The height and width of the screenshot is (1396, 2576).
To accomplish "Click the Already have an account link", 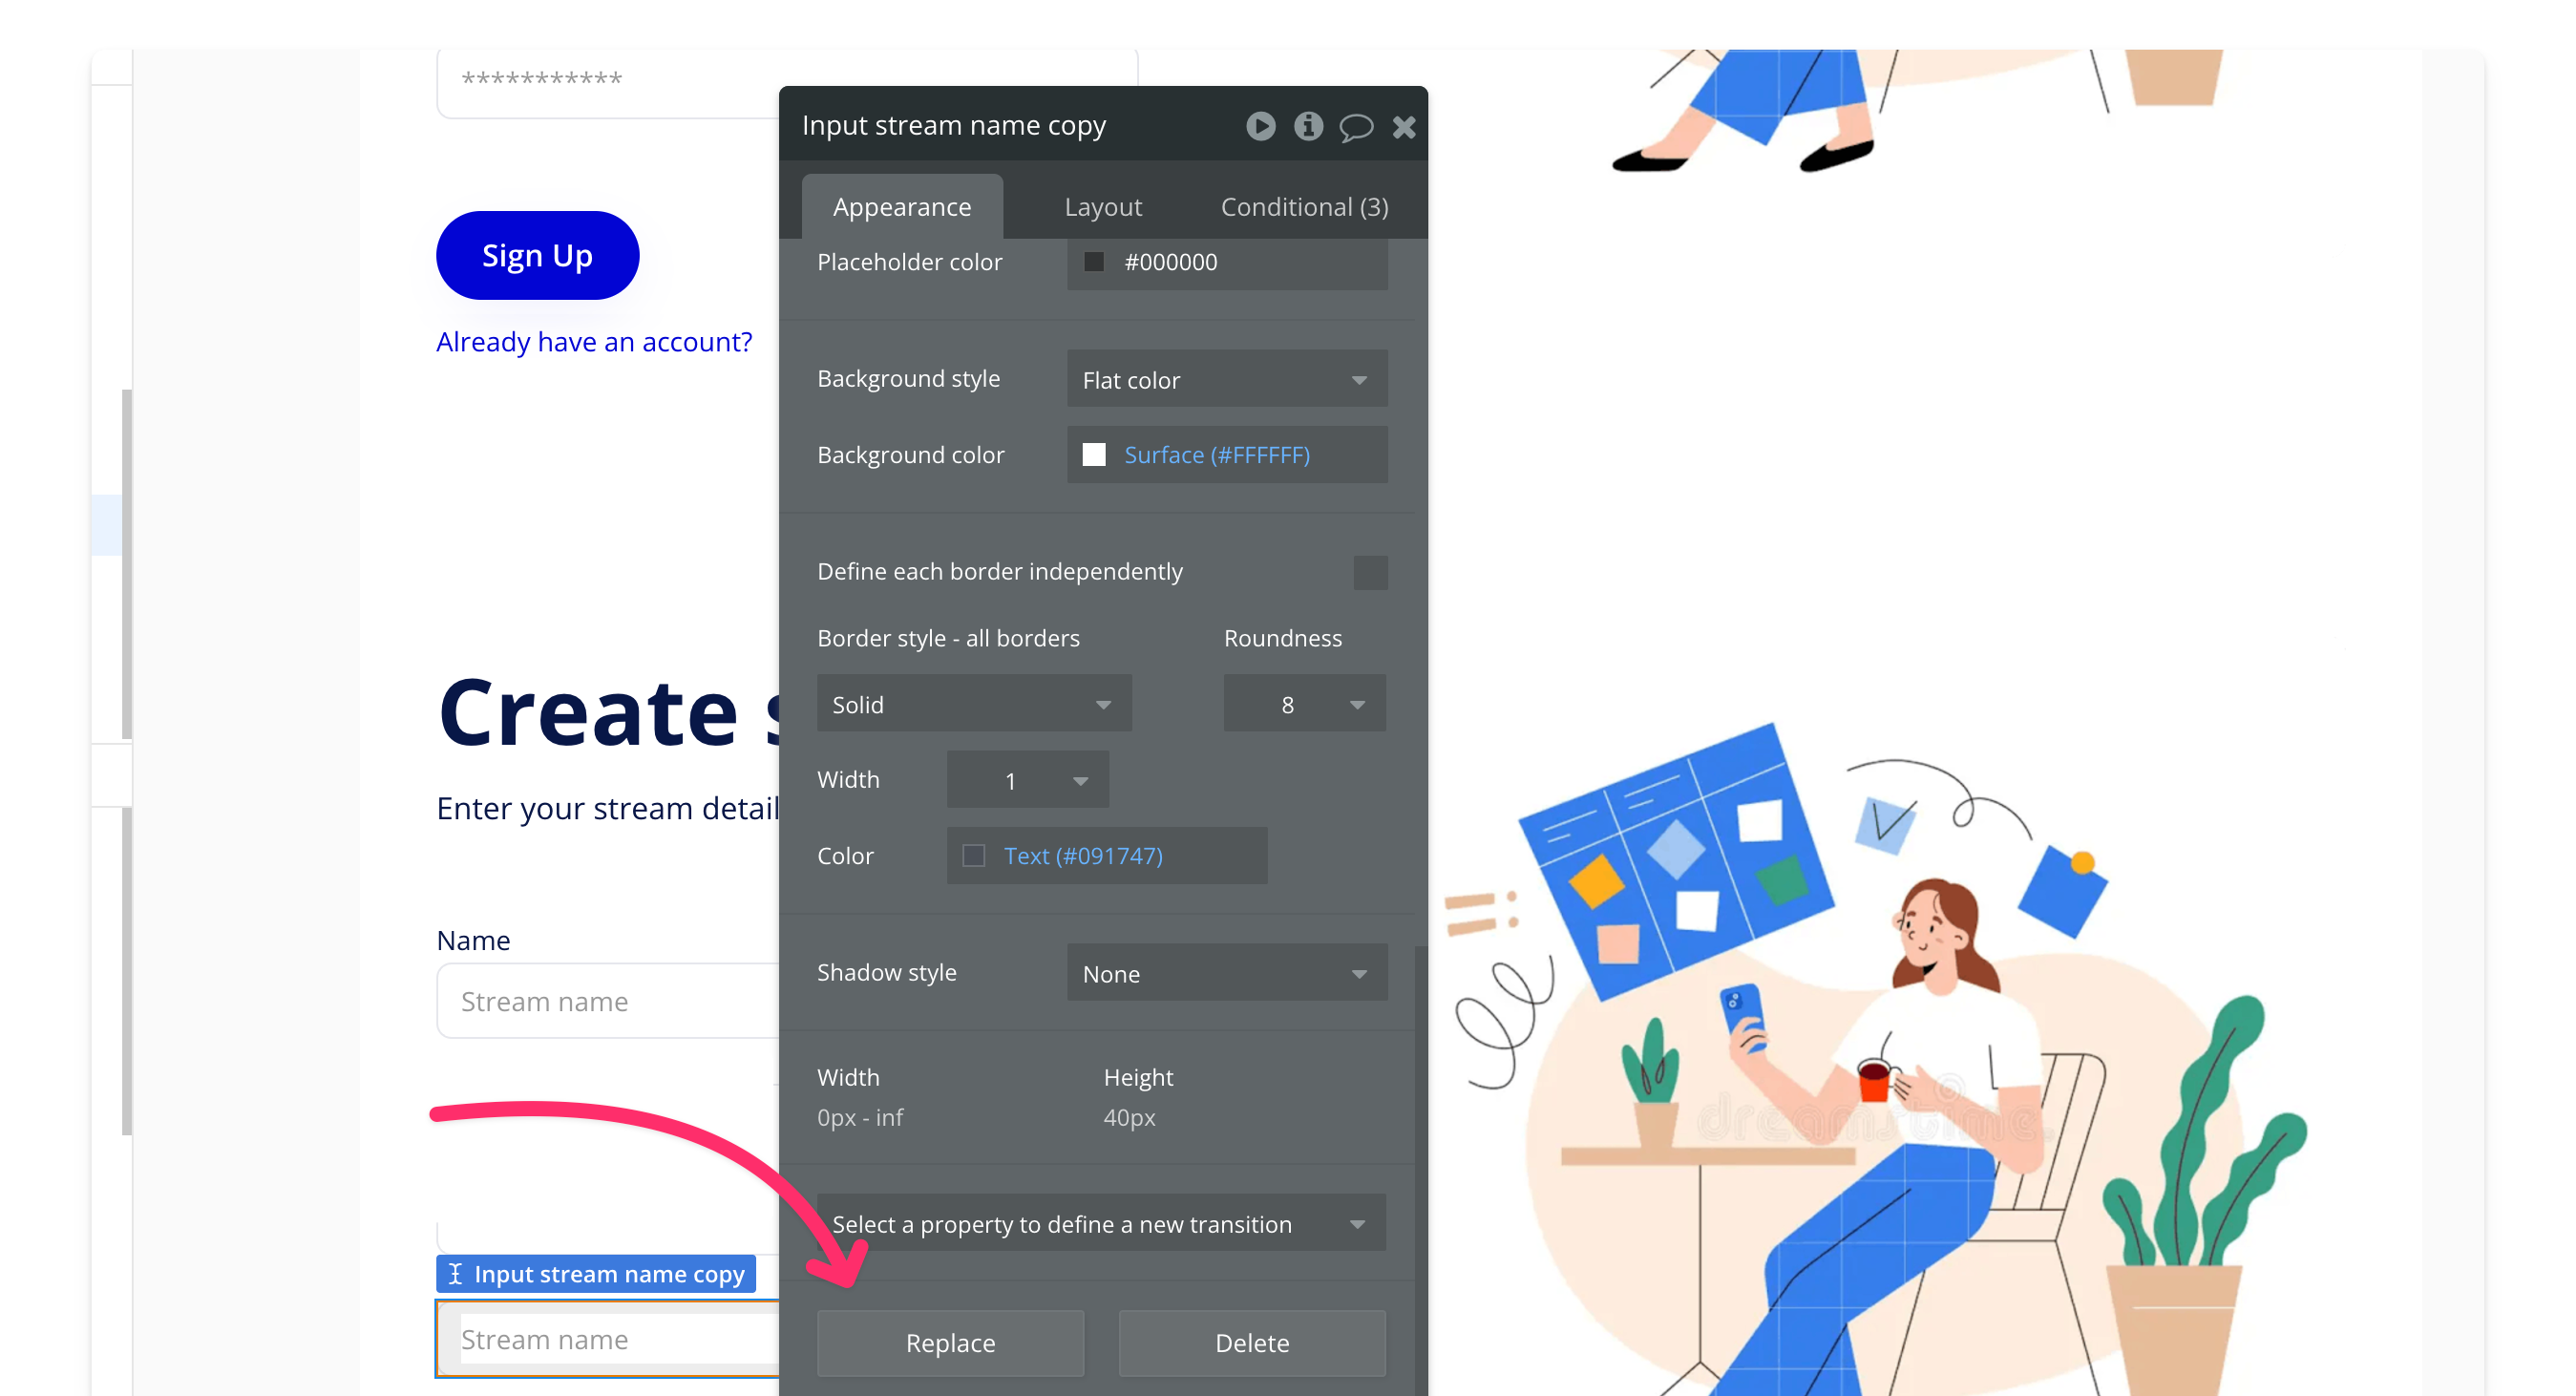I will click(x=594, y=342).
